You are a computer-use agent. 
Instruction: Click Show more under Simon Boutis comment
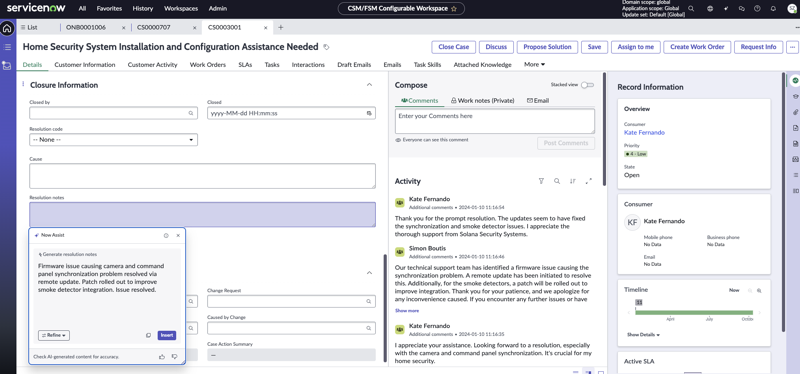(x=407, y=310)
